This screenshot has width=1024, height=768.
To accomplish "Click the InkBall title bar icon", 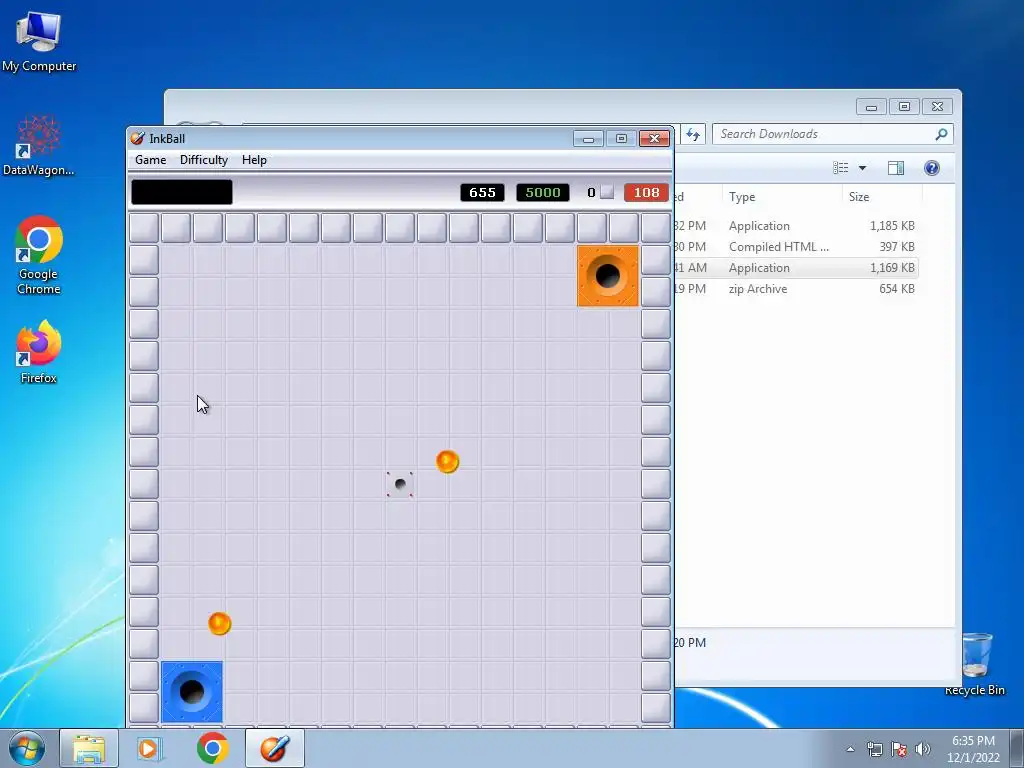I will [x=137, y=138].
